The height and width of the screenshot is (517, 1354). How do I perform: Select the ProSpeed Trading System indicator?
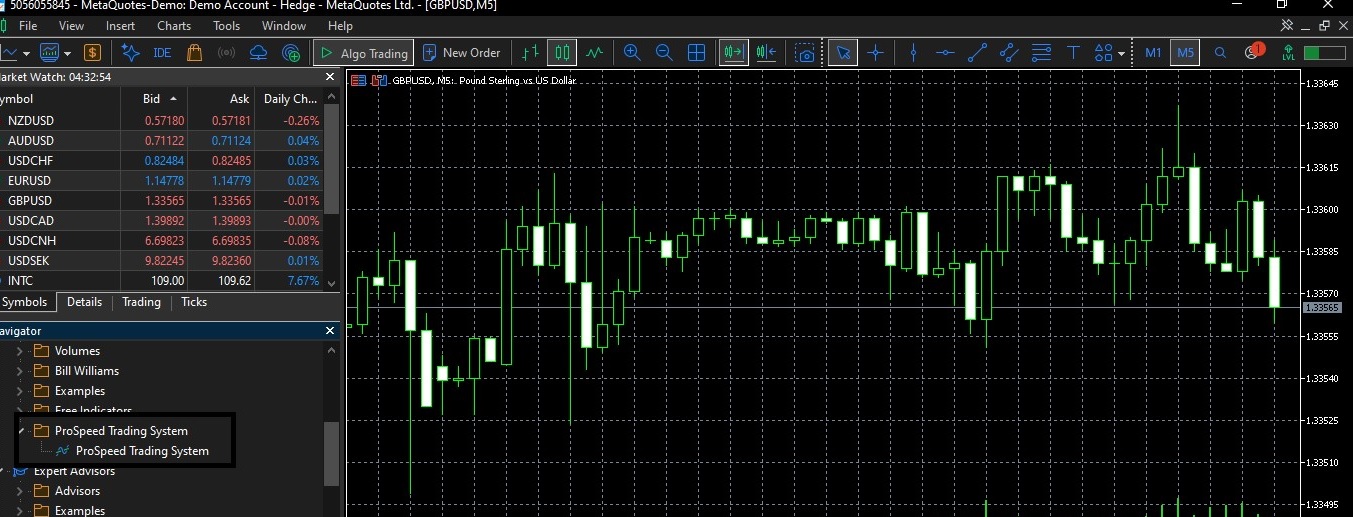point(142,451)
